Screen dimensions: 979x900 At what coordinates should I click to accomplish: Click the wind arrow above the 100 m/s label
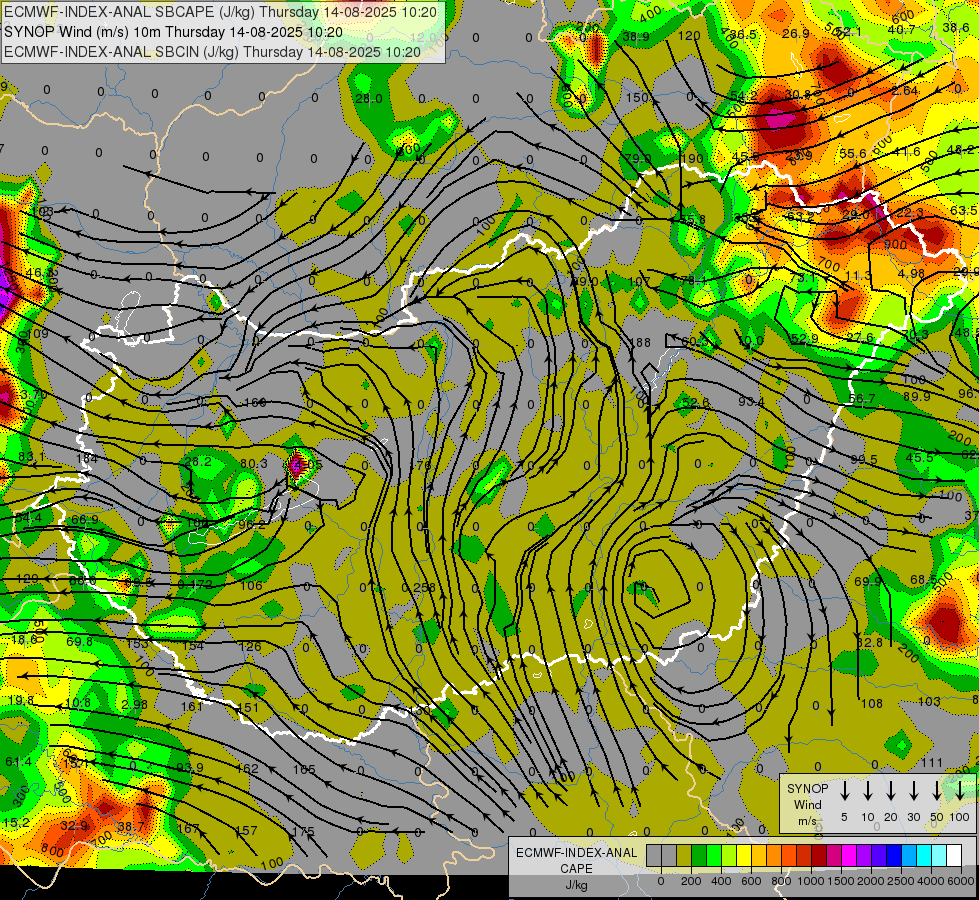click(960, 791)
